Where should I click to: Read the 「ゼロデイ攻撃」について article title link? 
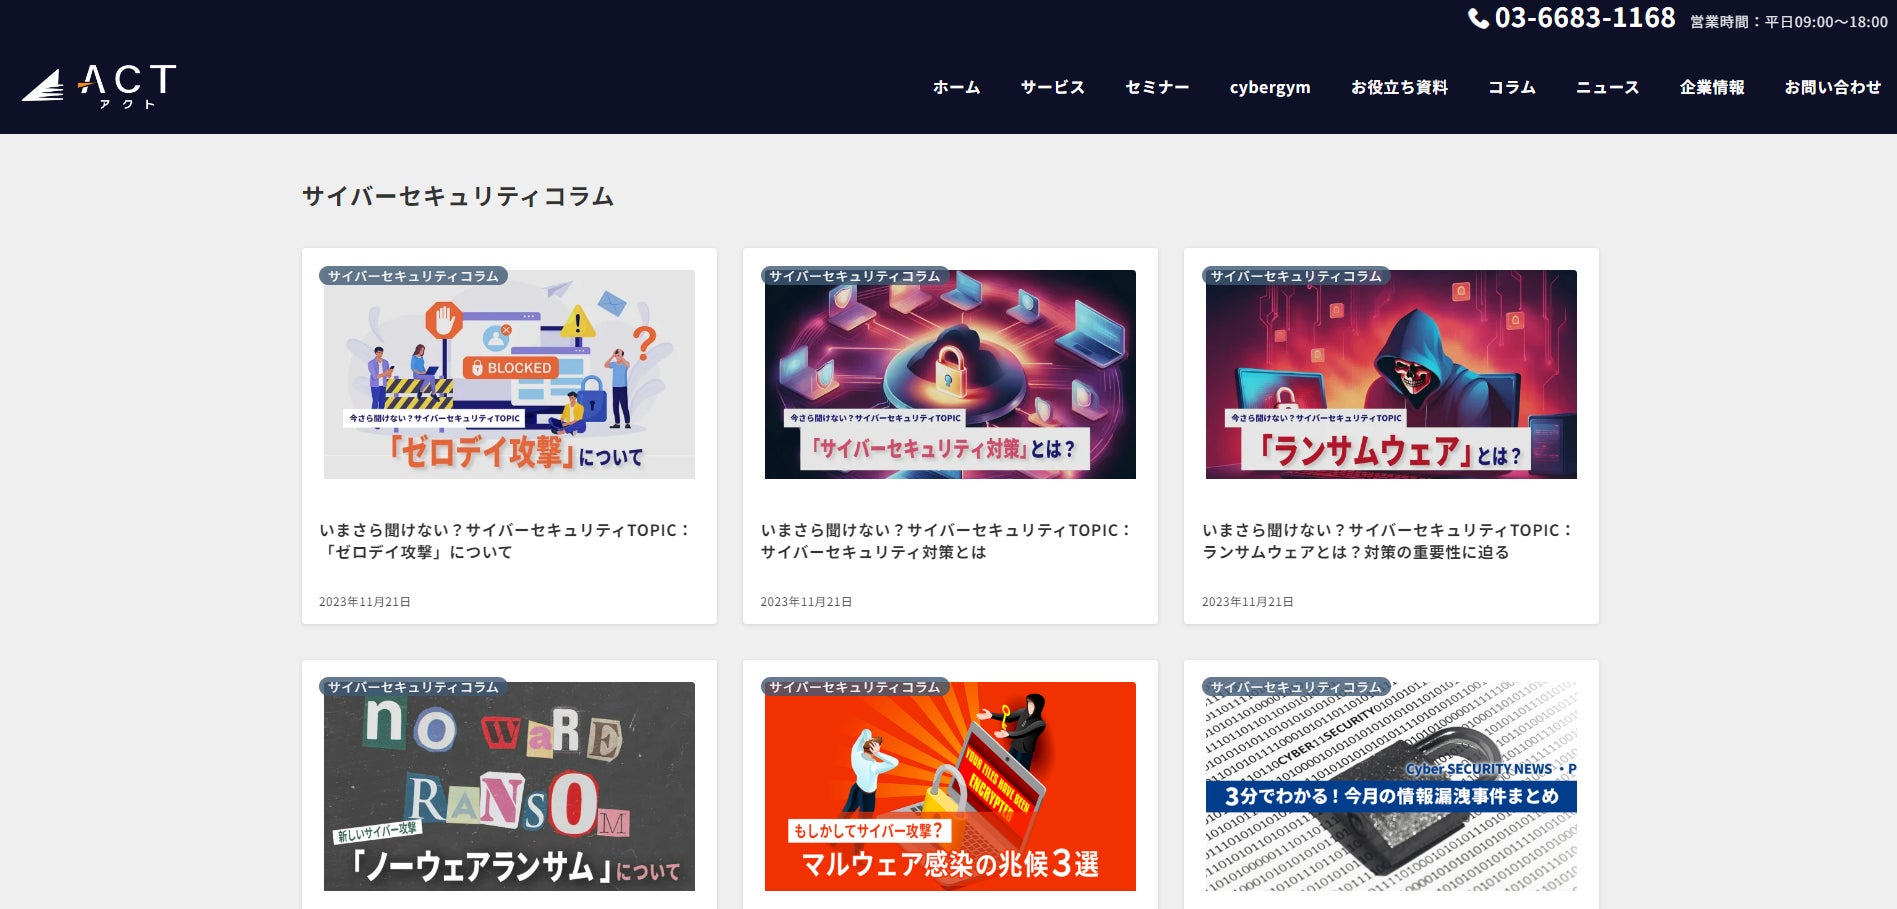click(505, 541)
